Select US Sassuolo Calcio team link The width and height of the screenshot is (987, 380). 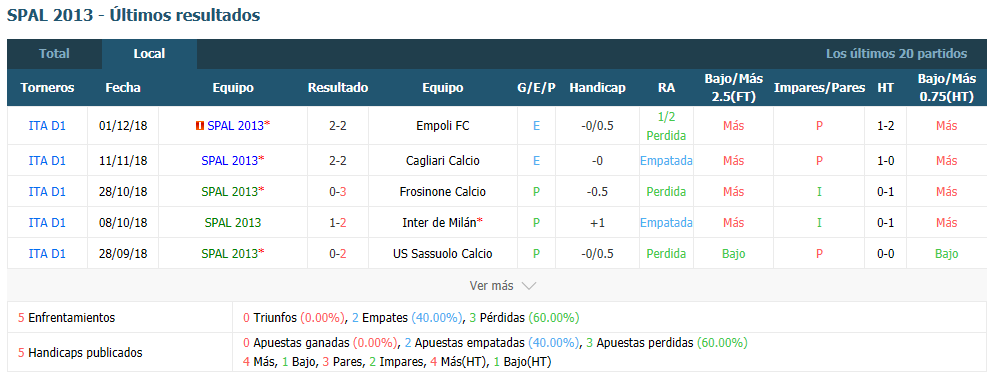443,254
